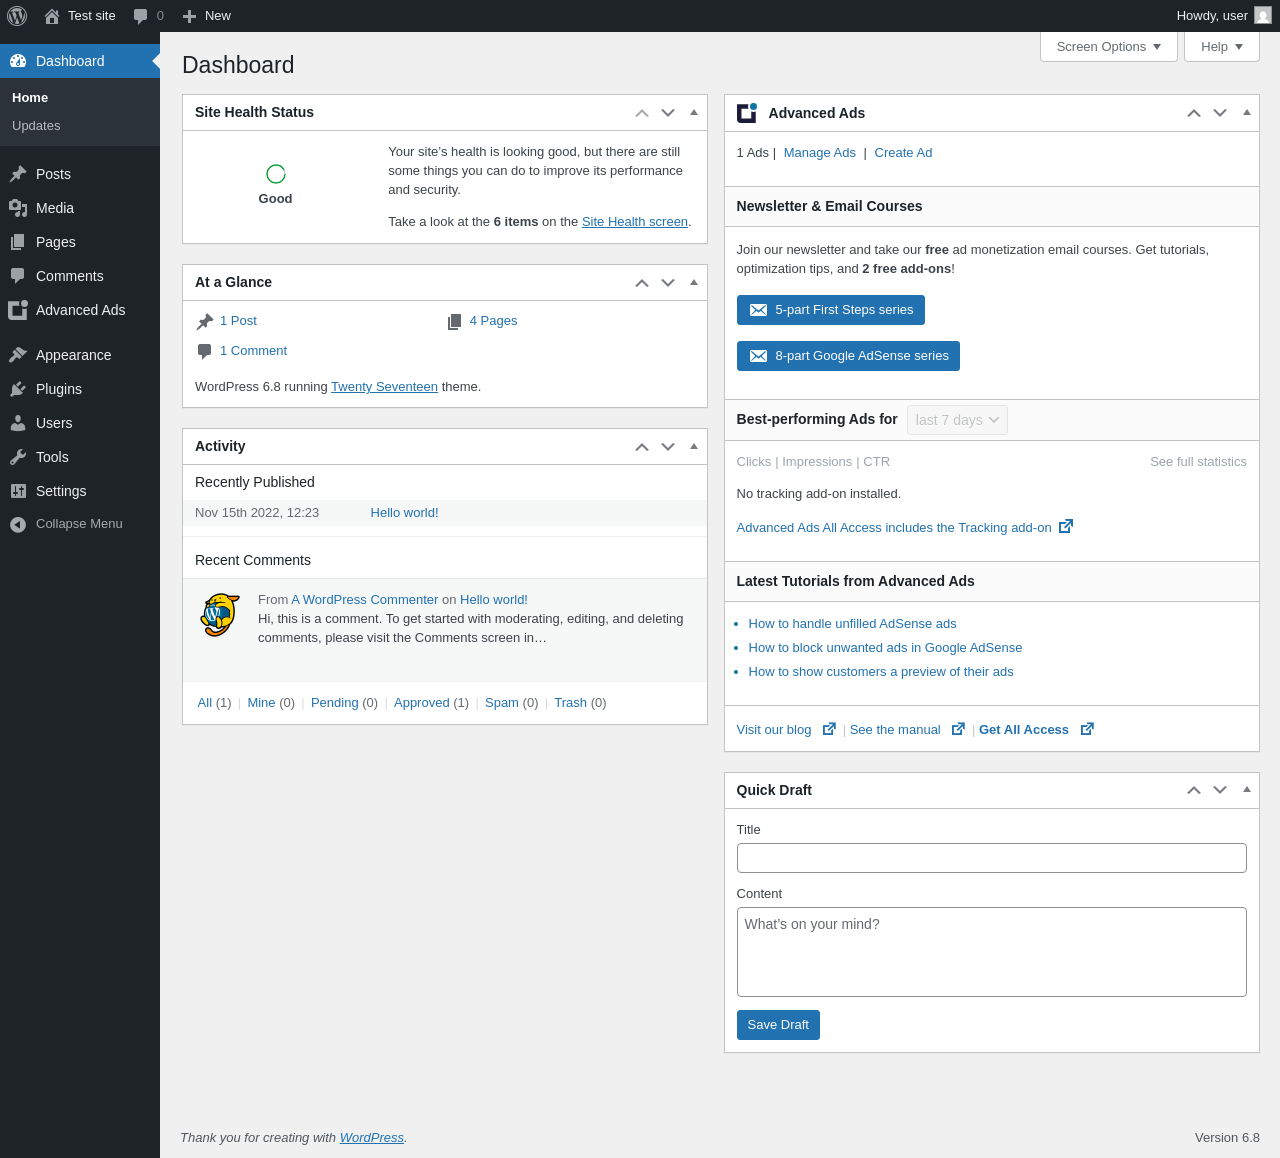Show Mine comments filter
Viewport: 1280px width, 1158px height.
(261, 703)
